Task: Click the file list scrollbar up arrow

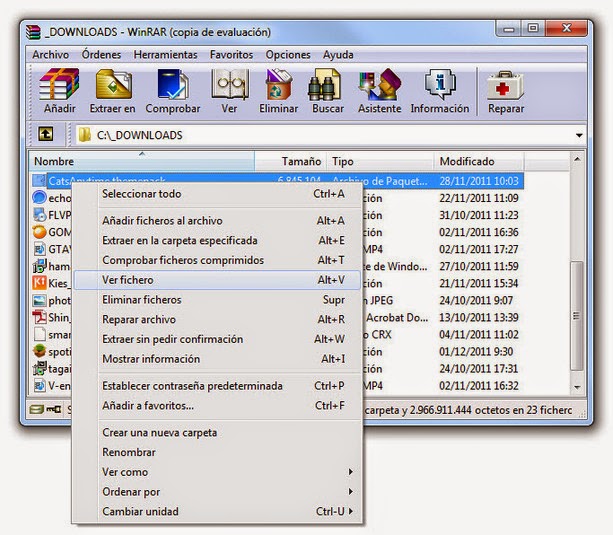Action: pos(577,159)
